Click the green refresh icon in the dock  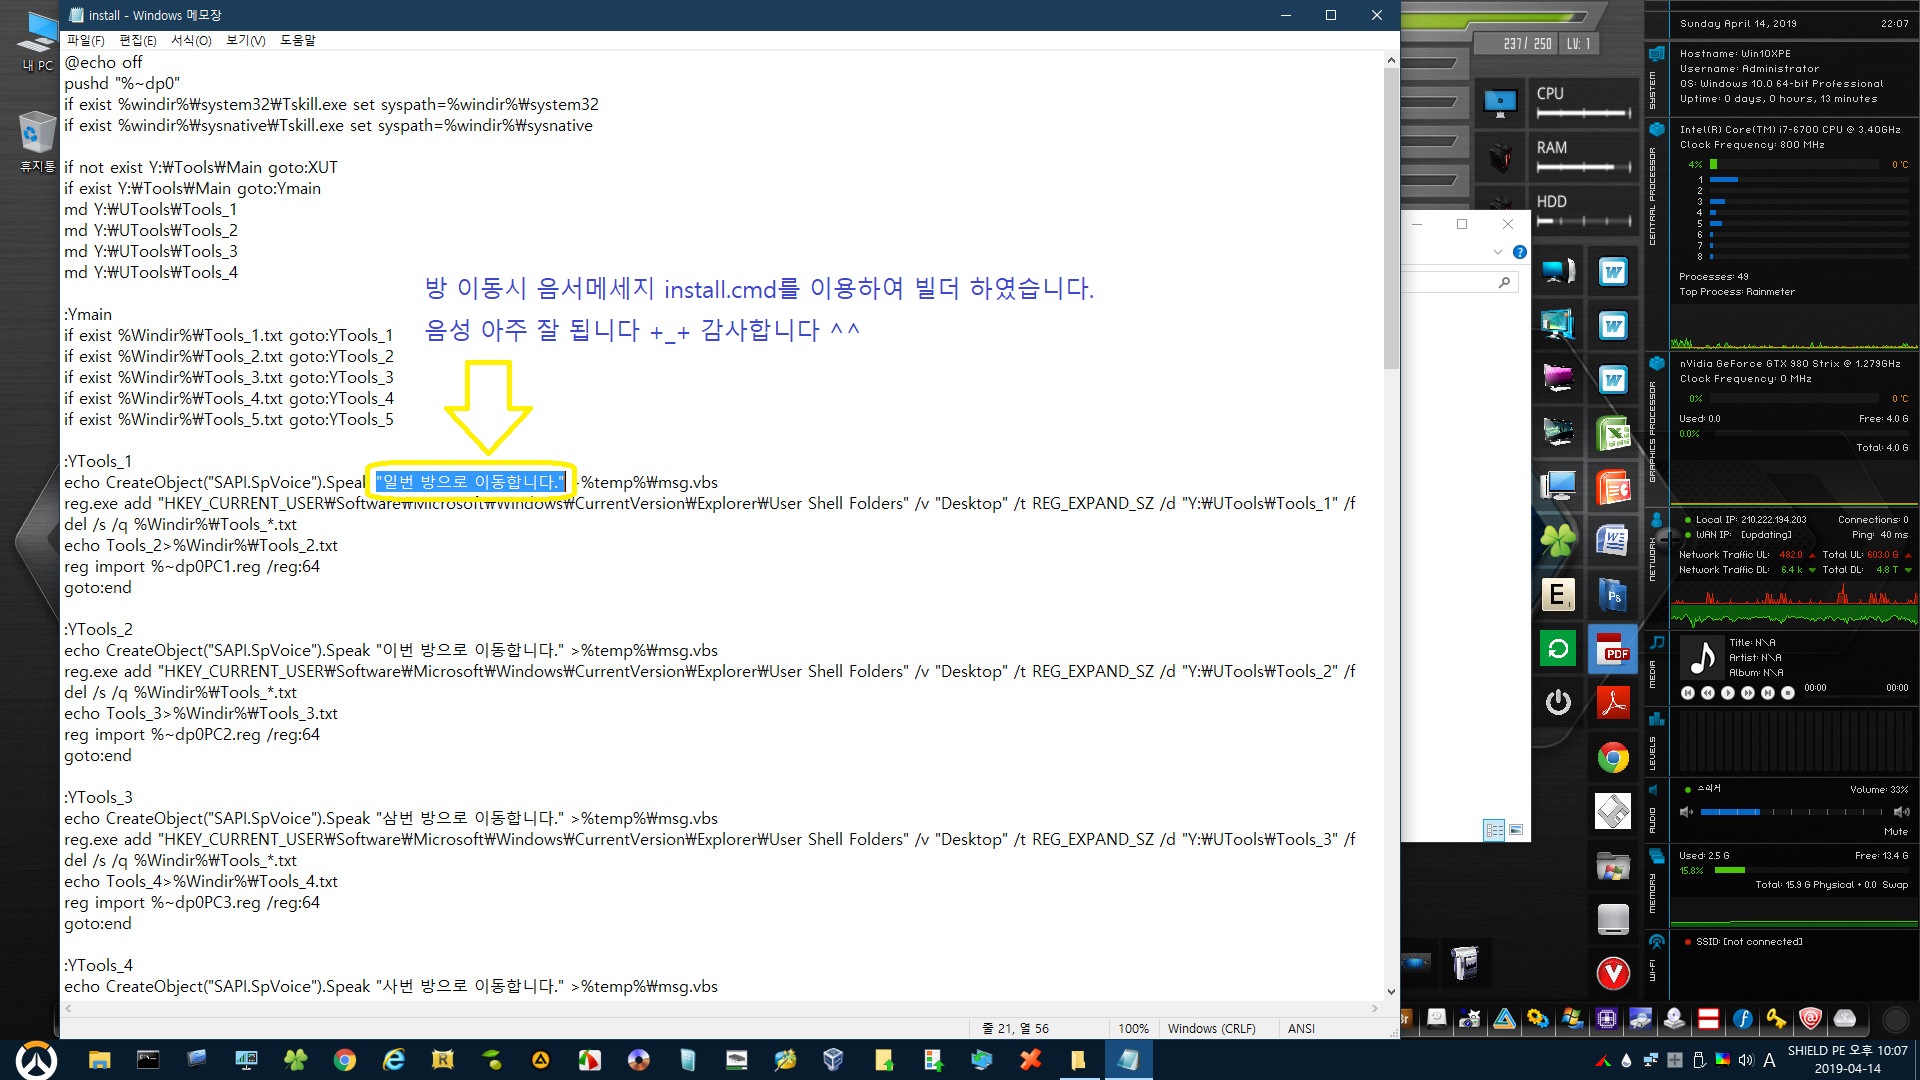tap(1558, 649)
